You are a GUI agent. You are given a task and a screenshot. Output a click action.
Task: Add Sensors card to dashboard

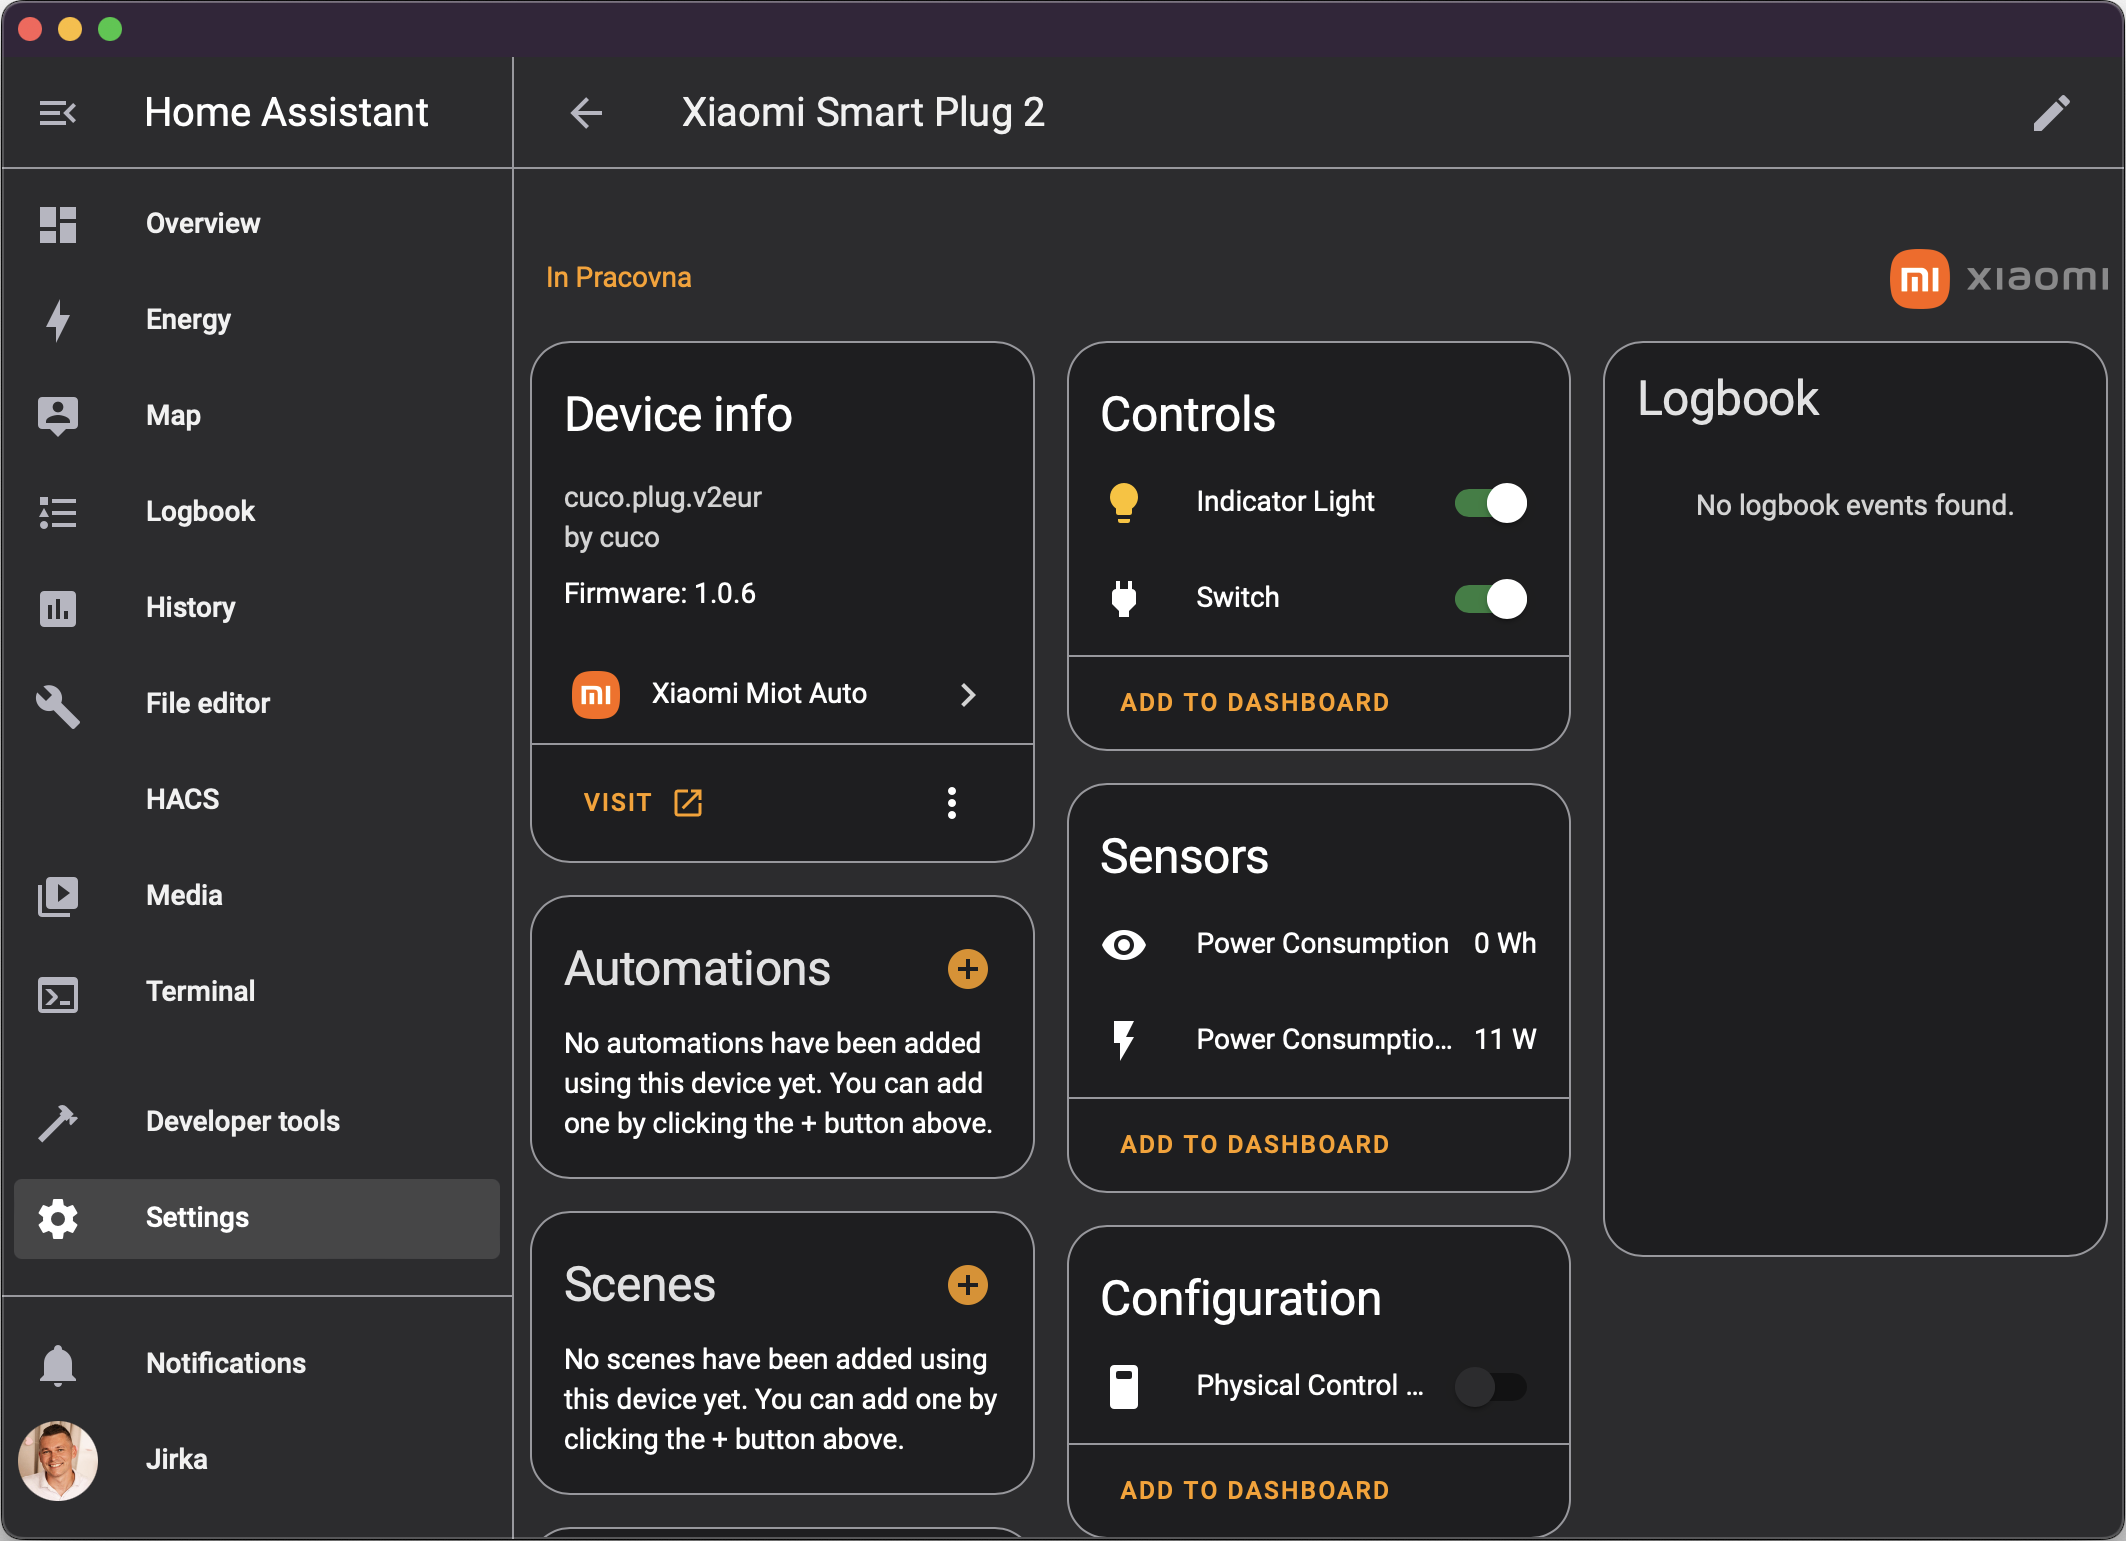(1255, 1145)
